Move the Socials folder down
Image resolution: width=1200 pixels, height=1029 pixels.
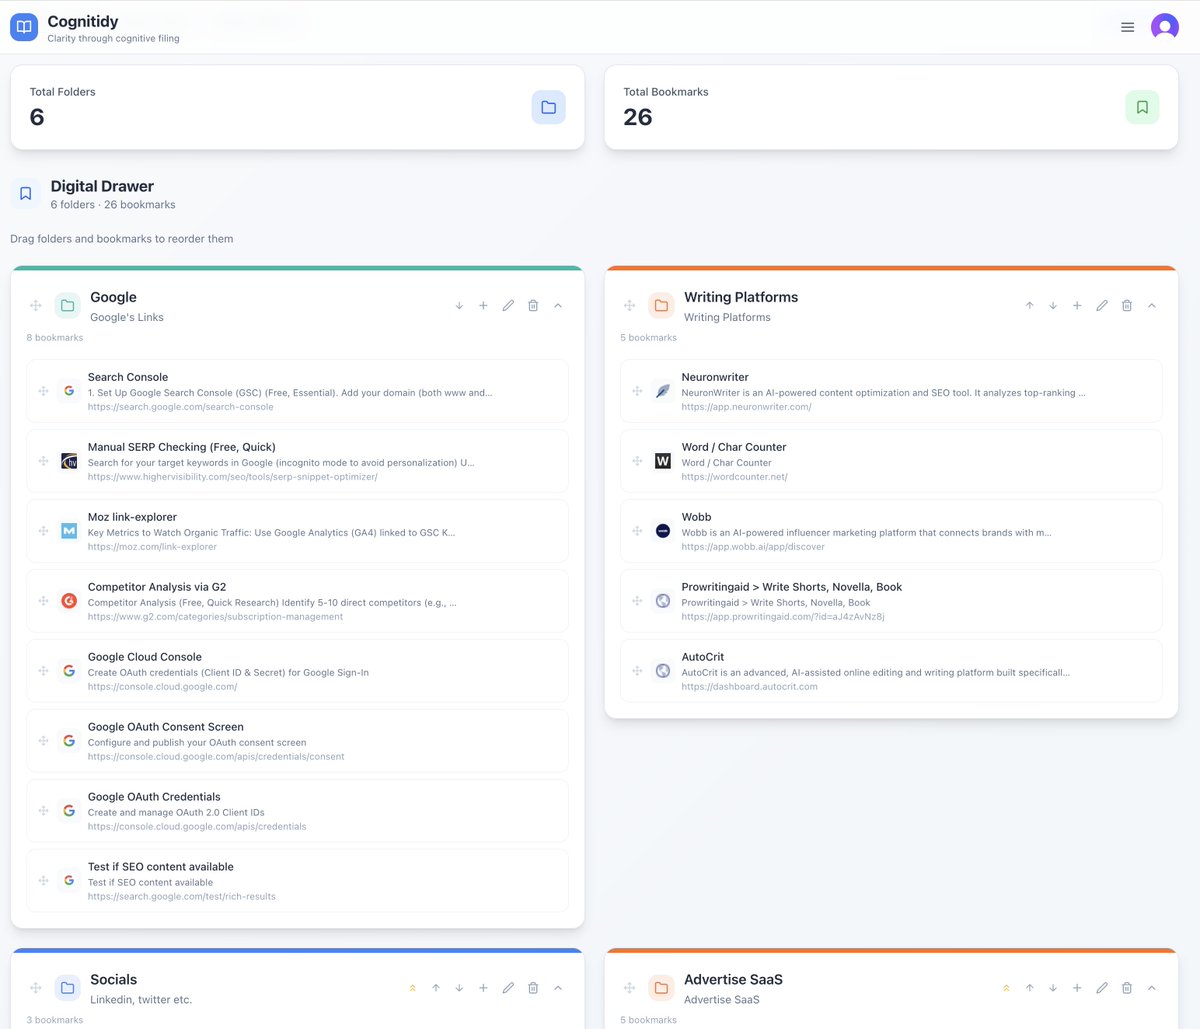click(x=459, y=988)
